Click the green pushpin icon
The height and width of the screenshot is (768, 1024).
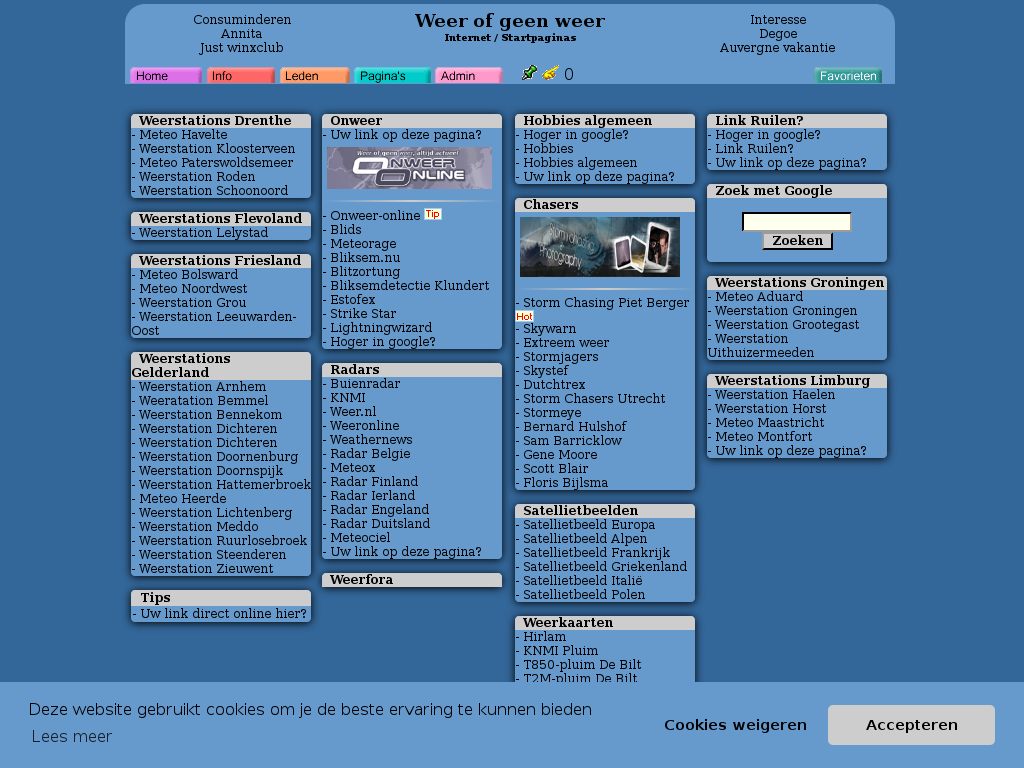tap(529, 73)
